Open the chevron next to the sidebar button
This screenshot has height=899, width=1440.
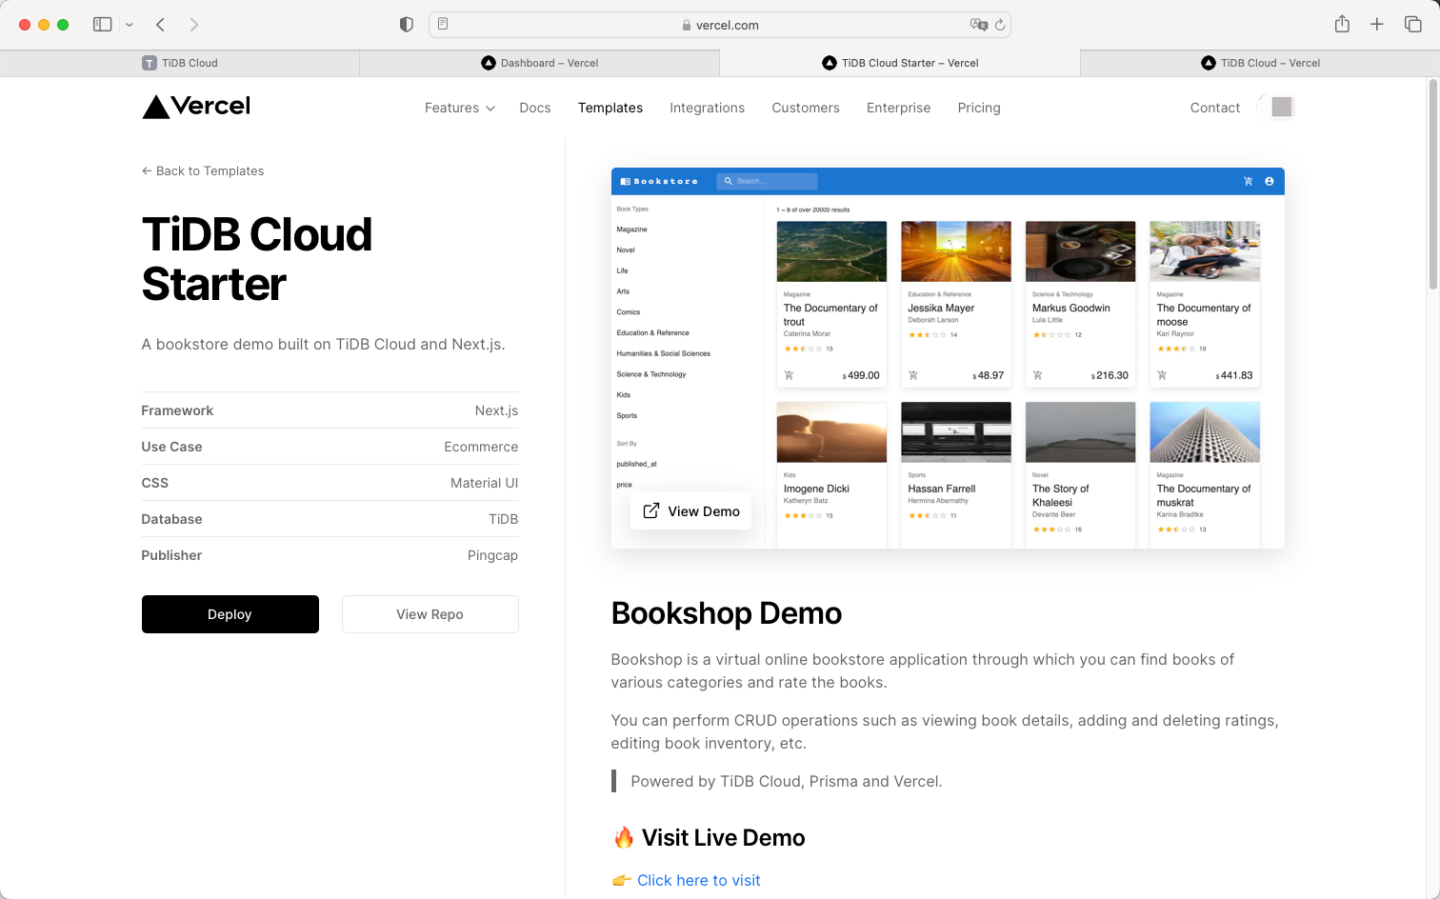(129, 23)
